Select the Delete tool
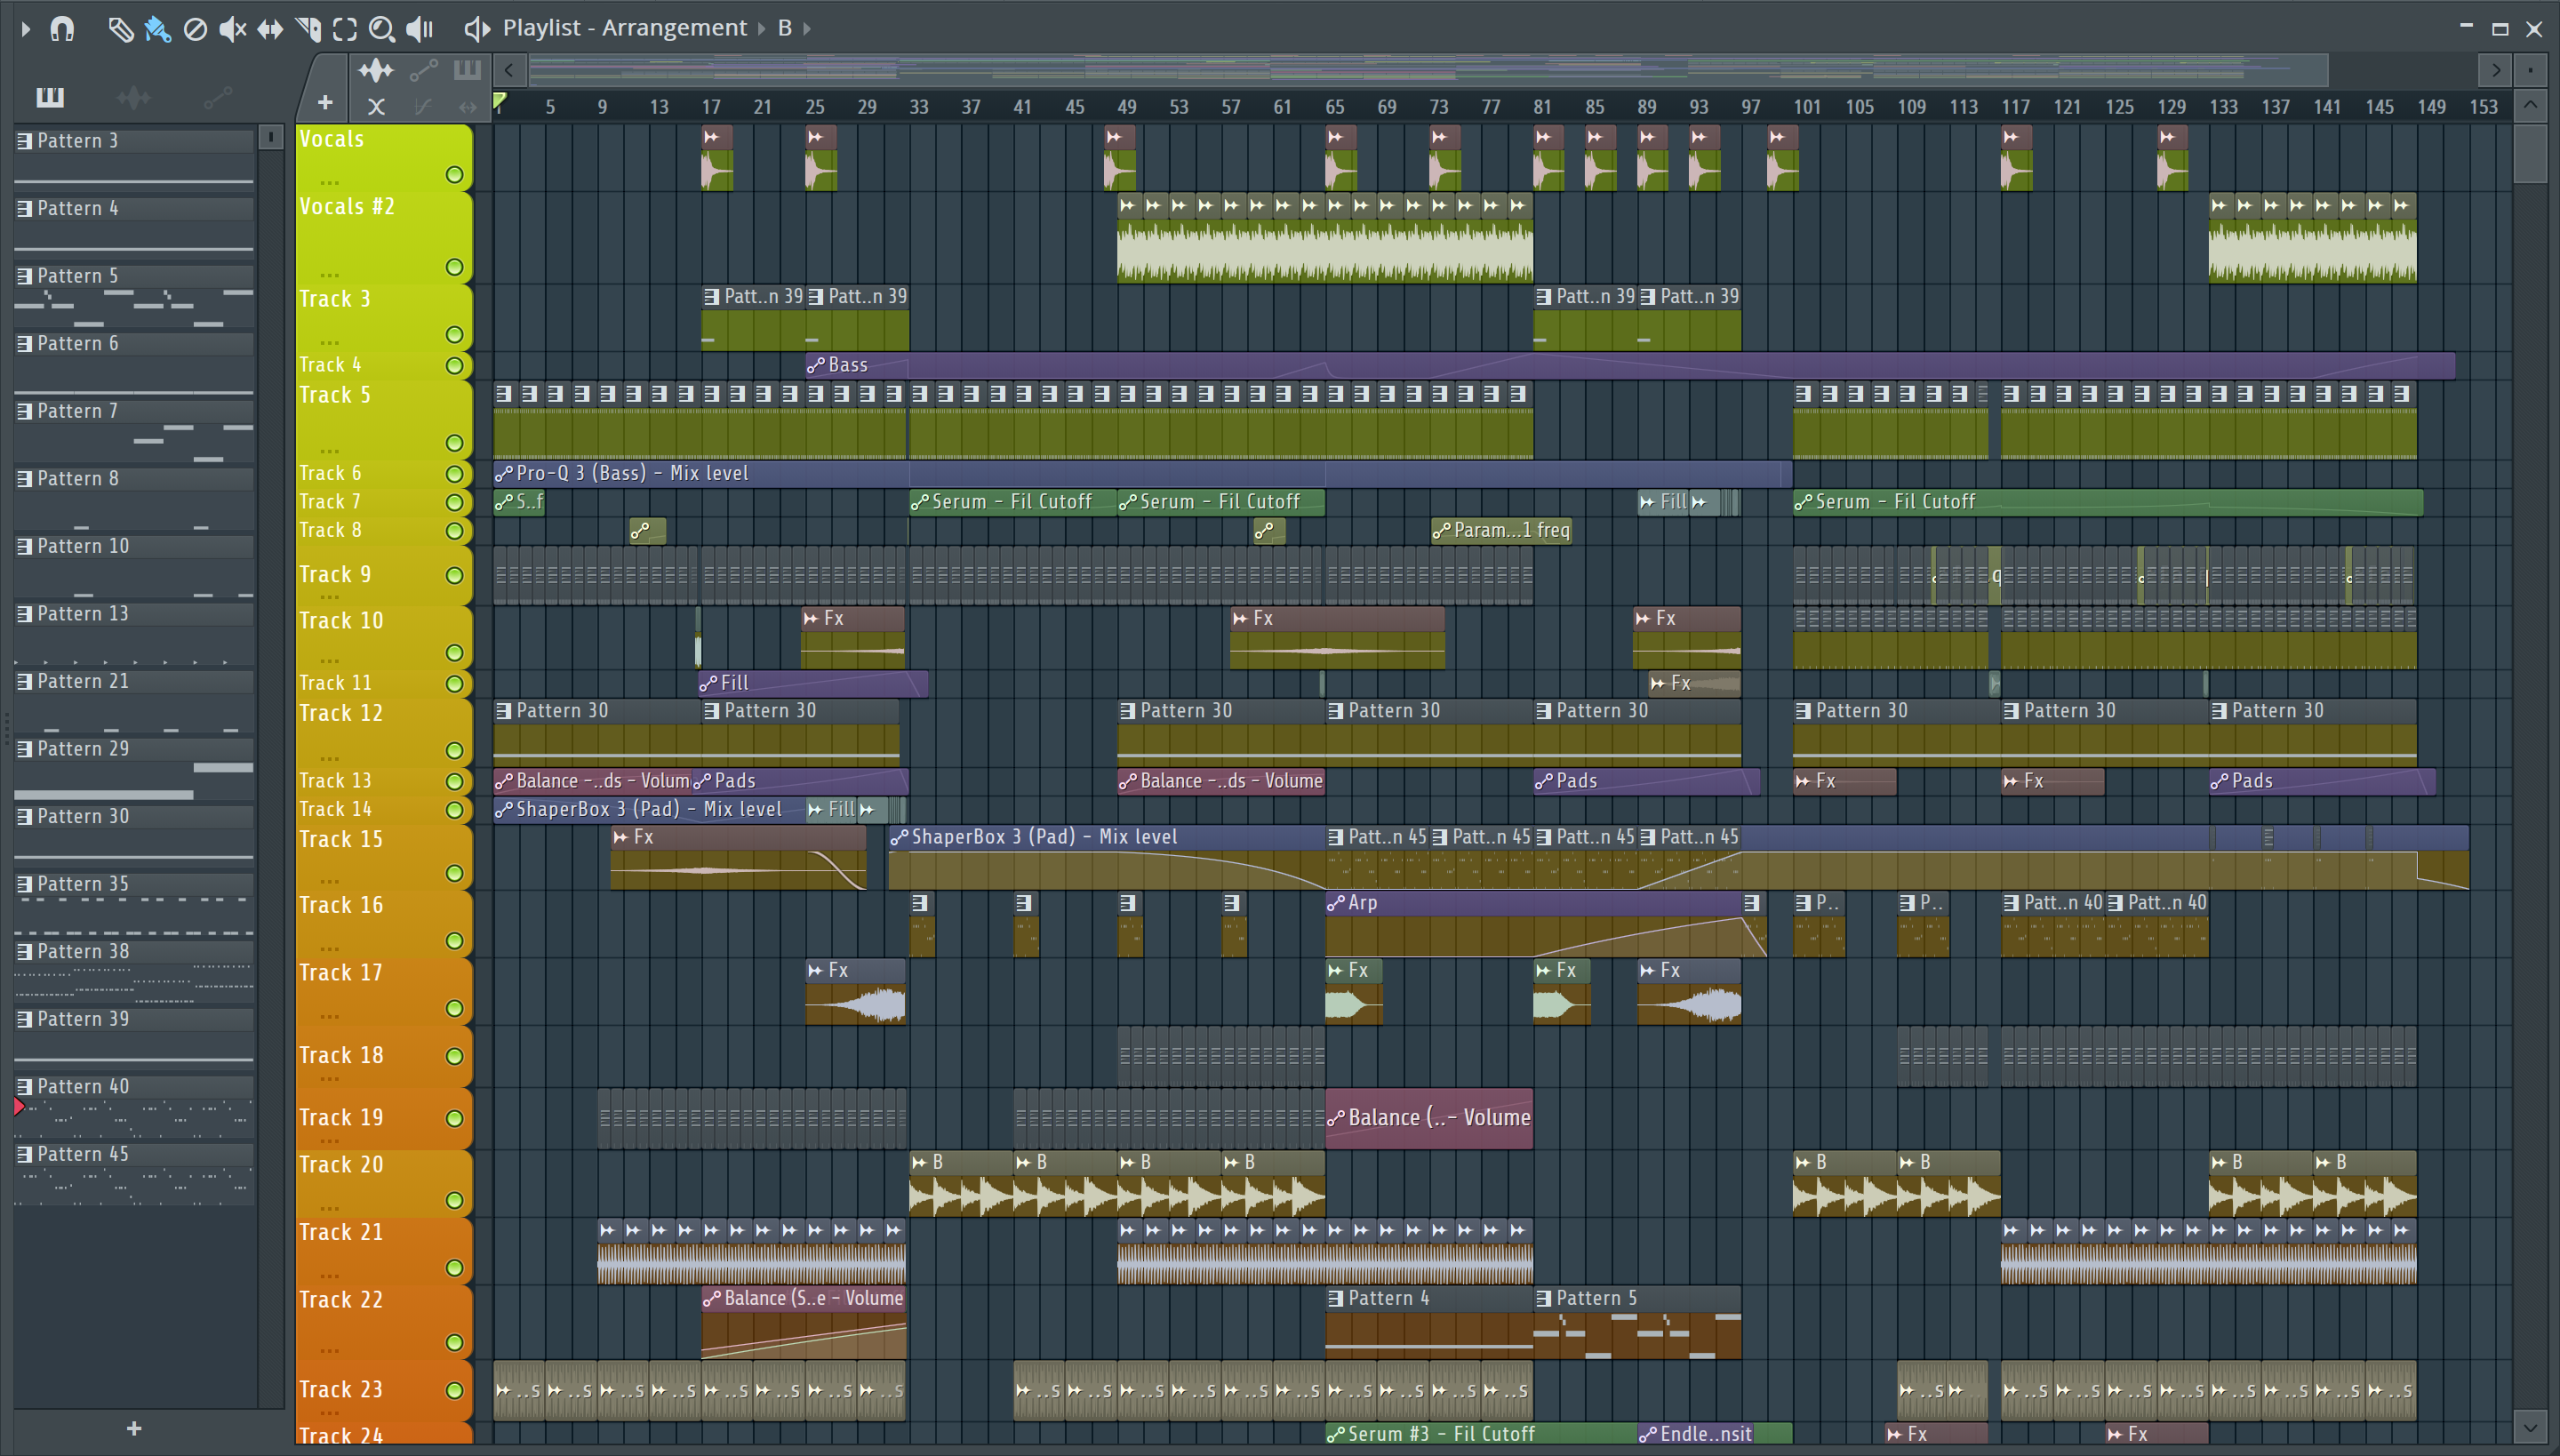Screen dimensions: 2560x1456 click(x=195, y=29)
